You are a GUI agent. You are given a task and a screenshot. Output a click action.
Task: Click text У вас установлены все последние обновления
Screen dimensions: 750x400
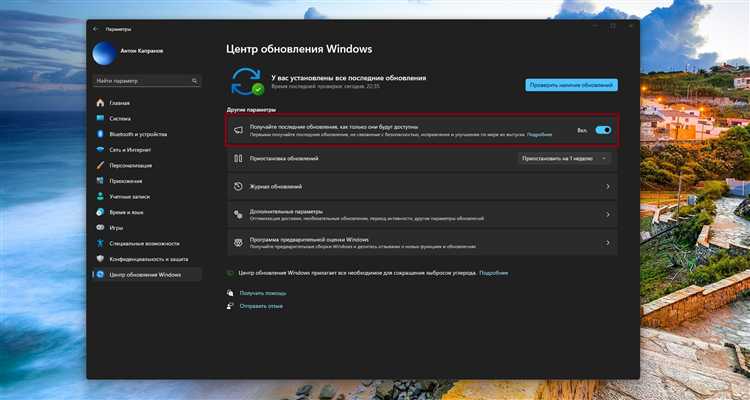click(x=348, y=78)
